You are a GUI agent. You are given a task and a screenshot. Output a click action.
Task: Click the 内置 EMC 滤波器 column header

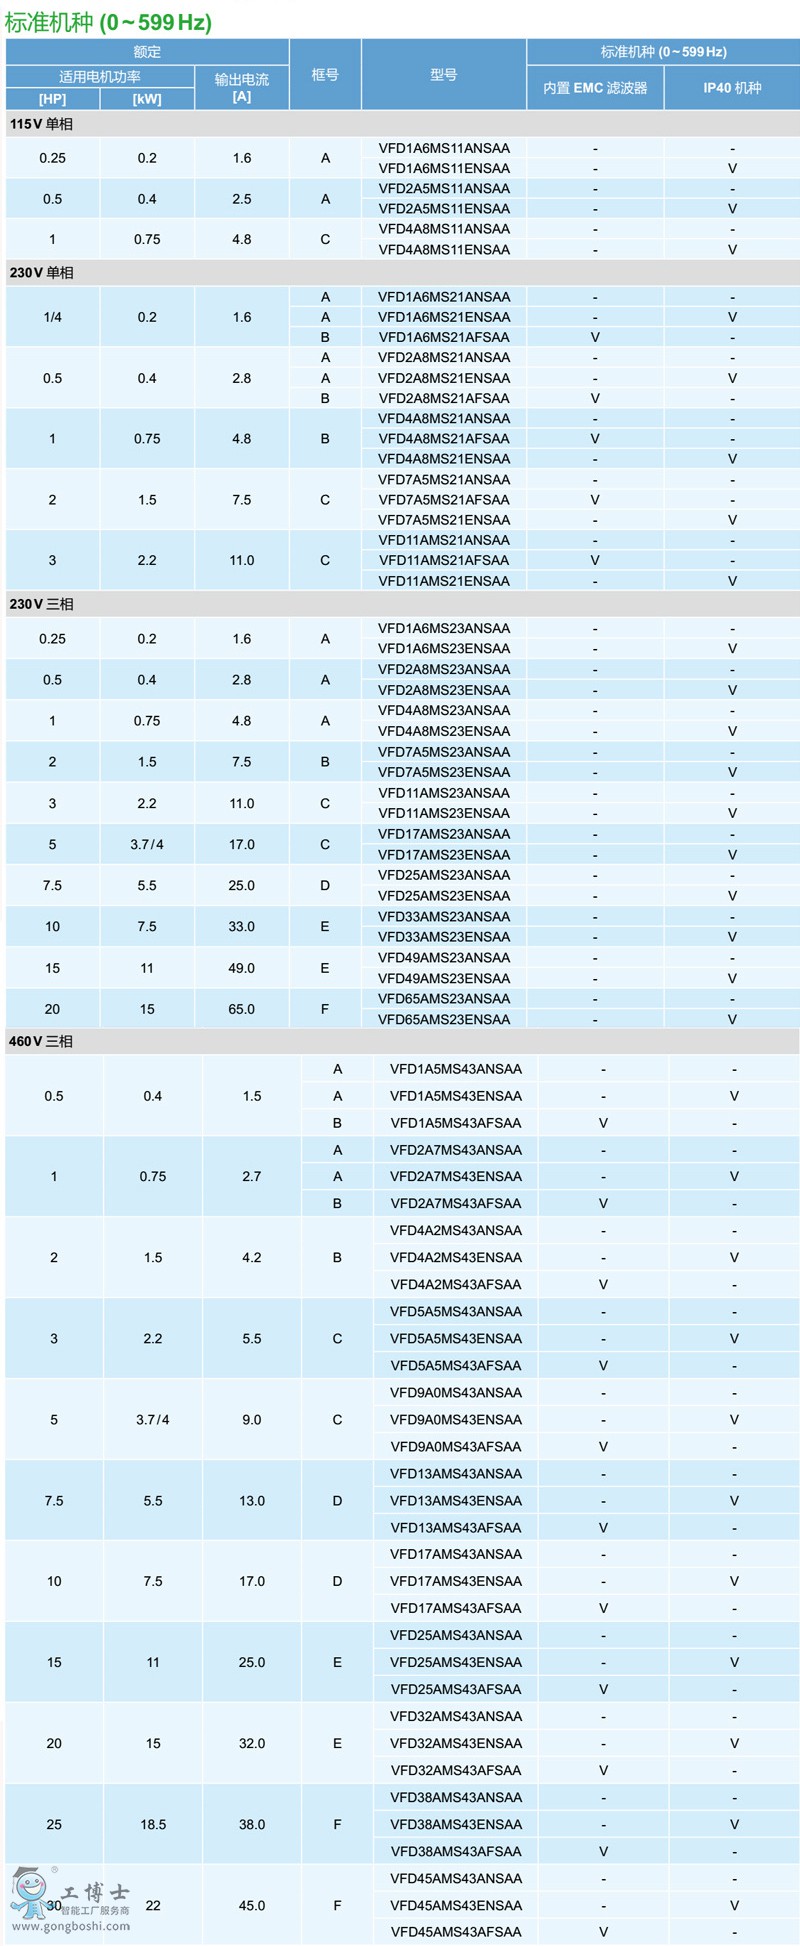click(x=595, y=88)
